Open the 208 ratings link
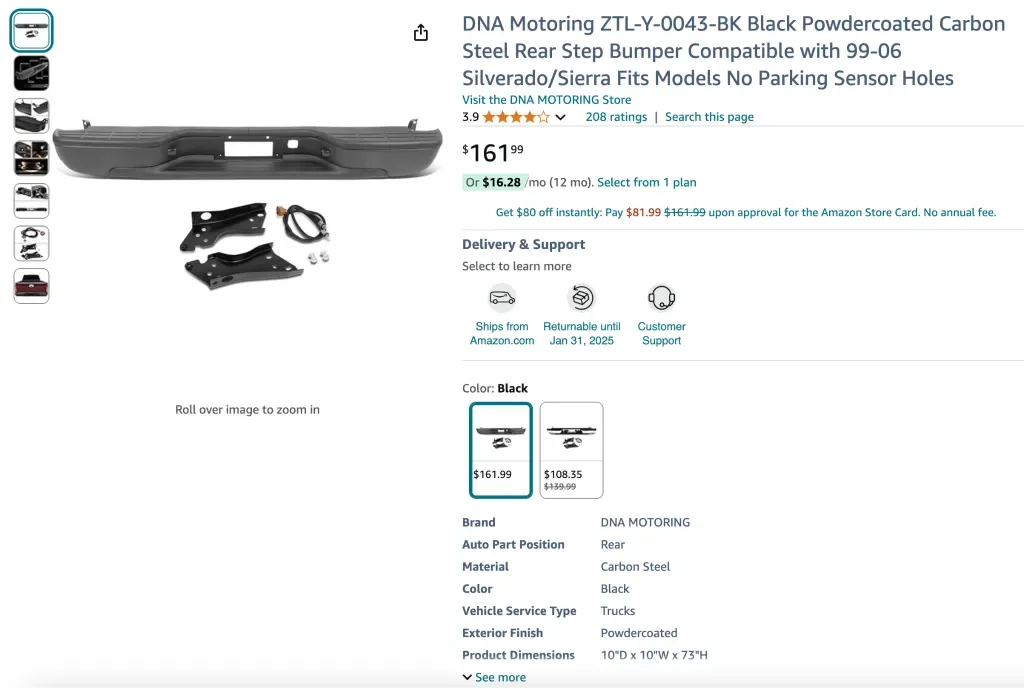This screenshot has height=688, width=1024. point(616,117)
